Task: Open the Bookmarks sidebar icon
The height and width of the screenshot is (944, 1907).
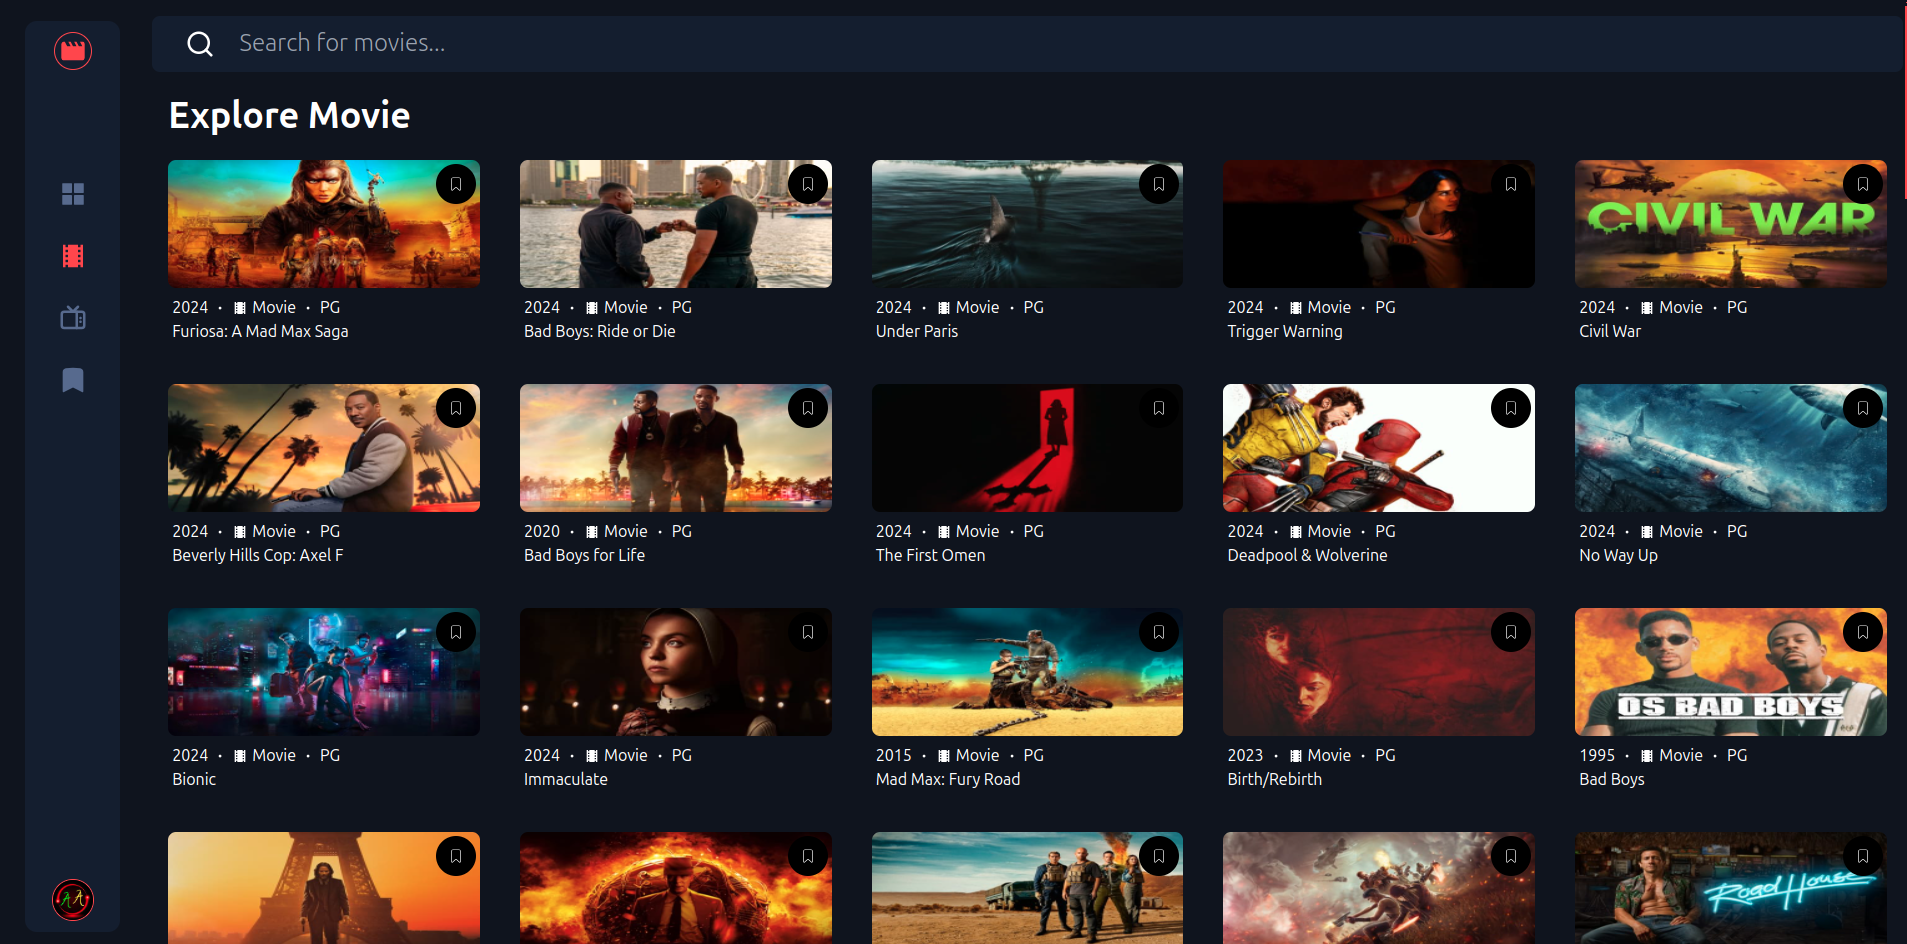Action: coord(73,380)
